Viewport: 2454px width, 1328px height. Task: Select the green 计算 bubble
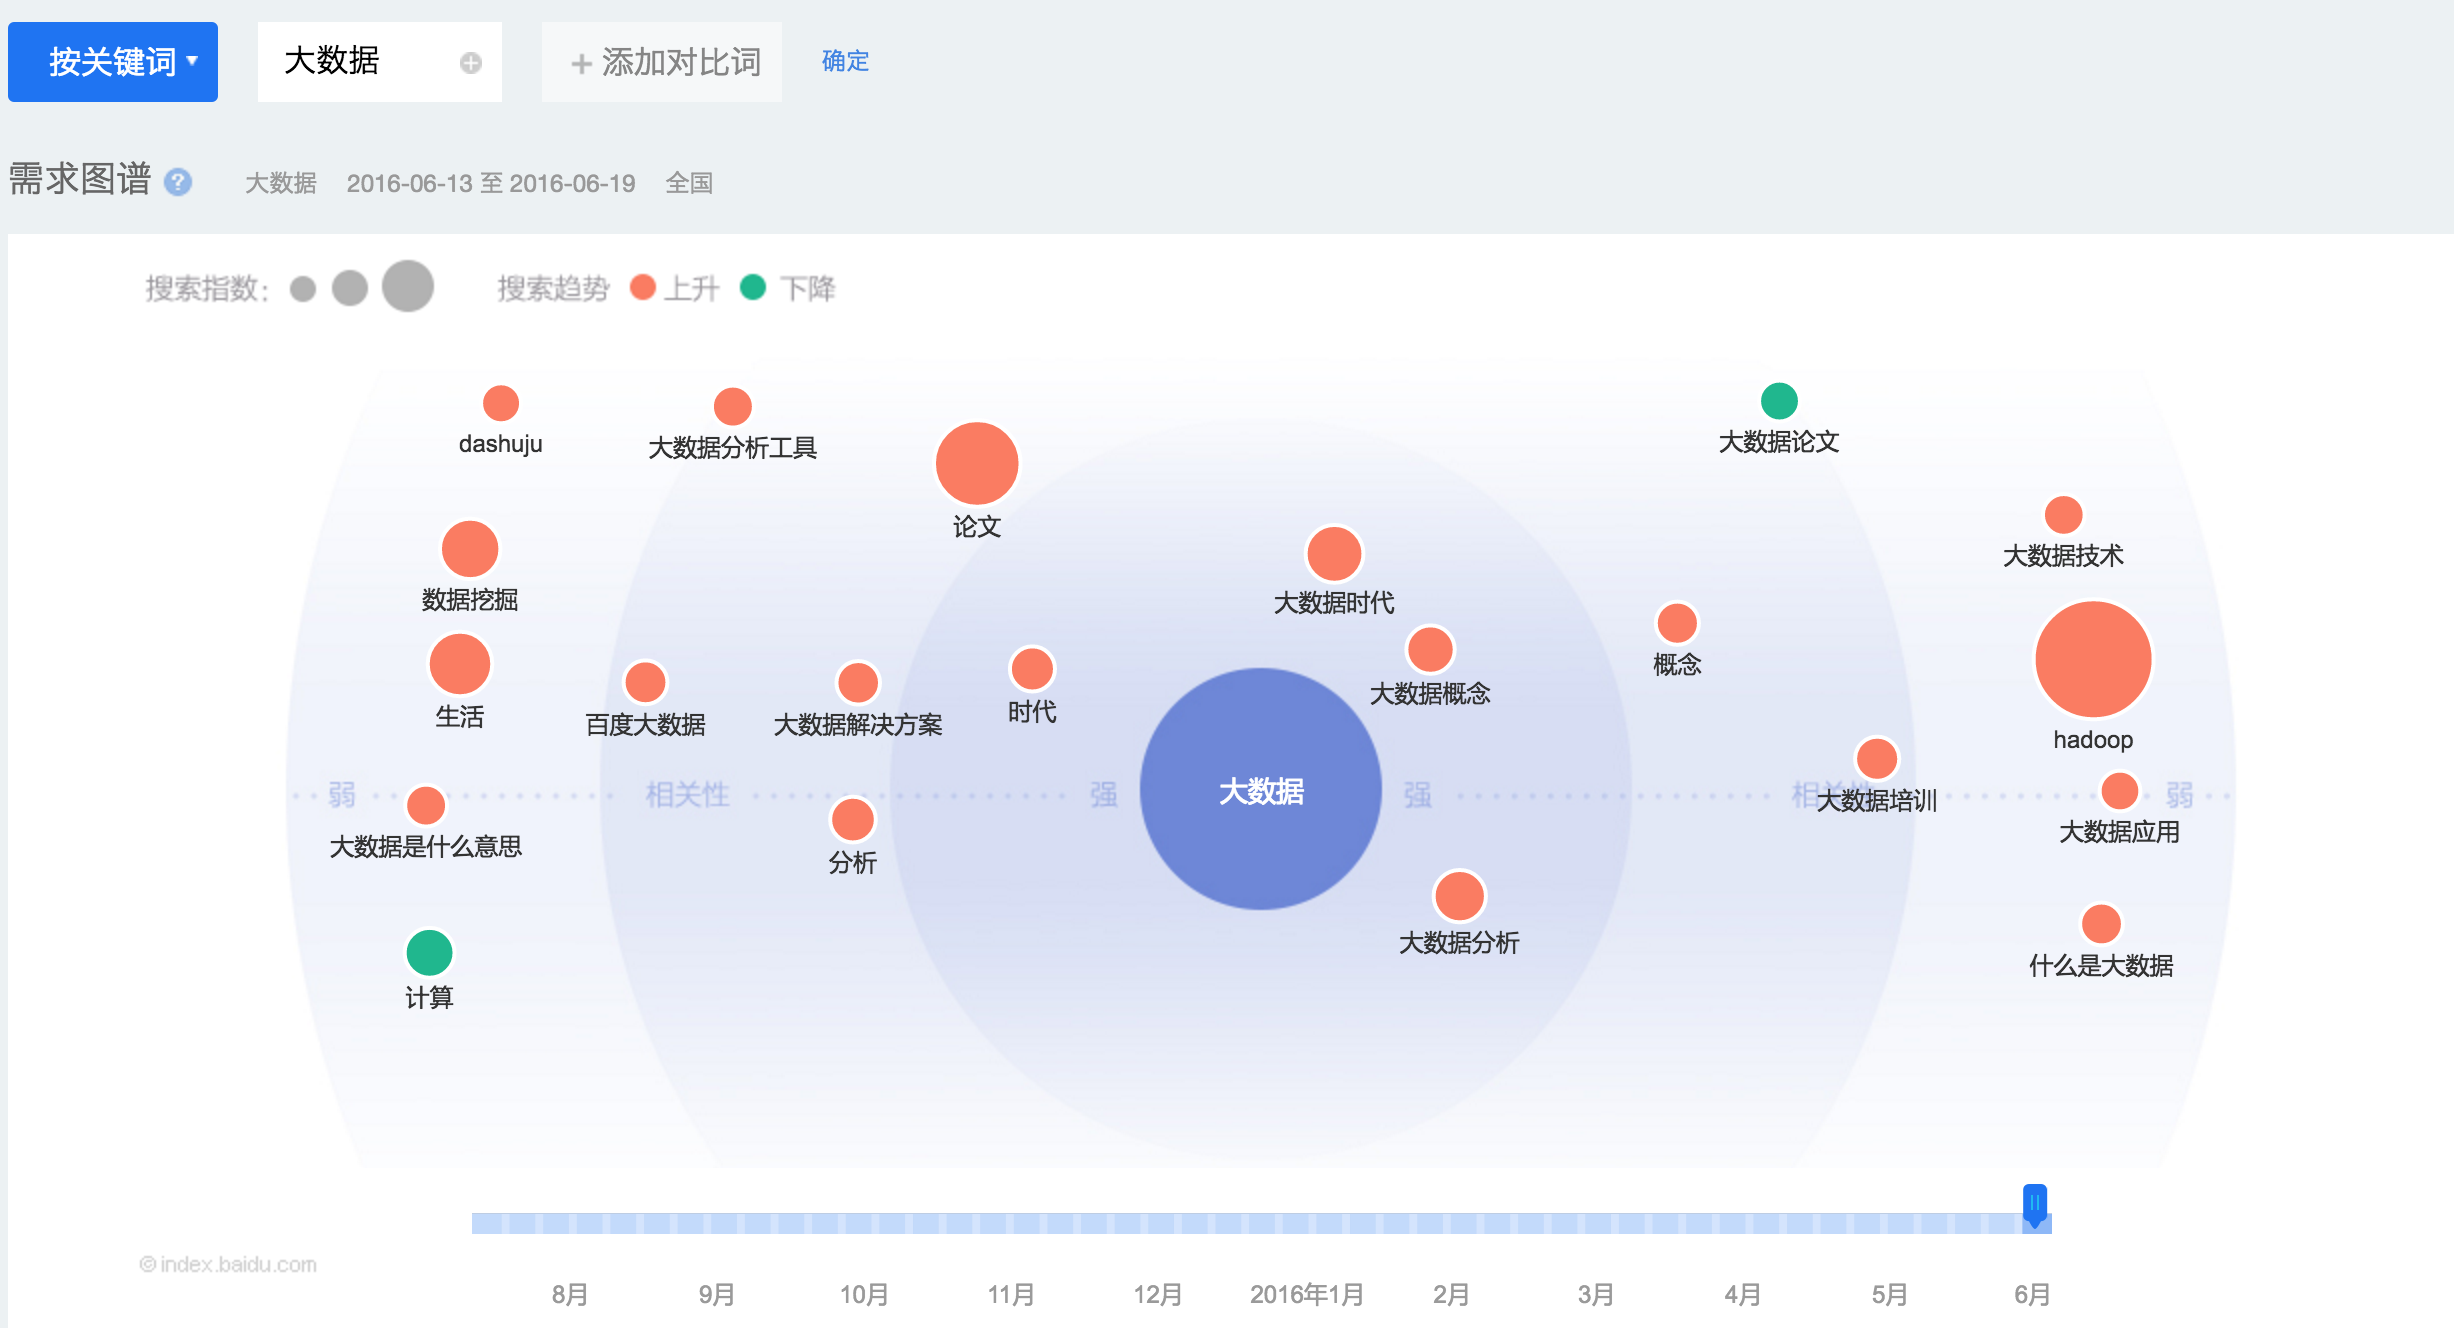pos(429,952)
